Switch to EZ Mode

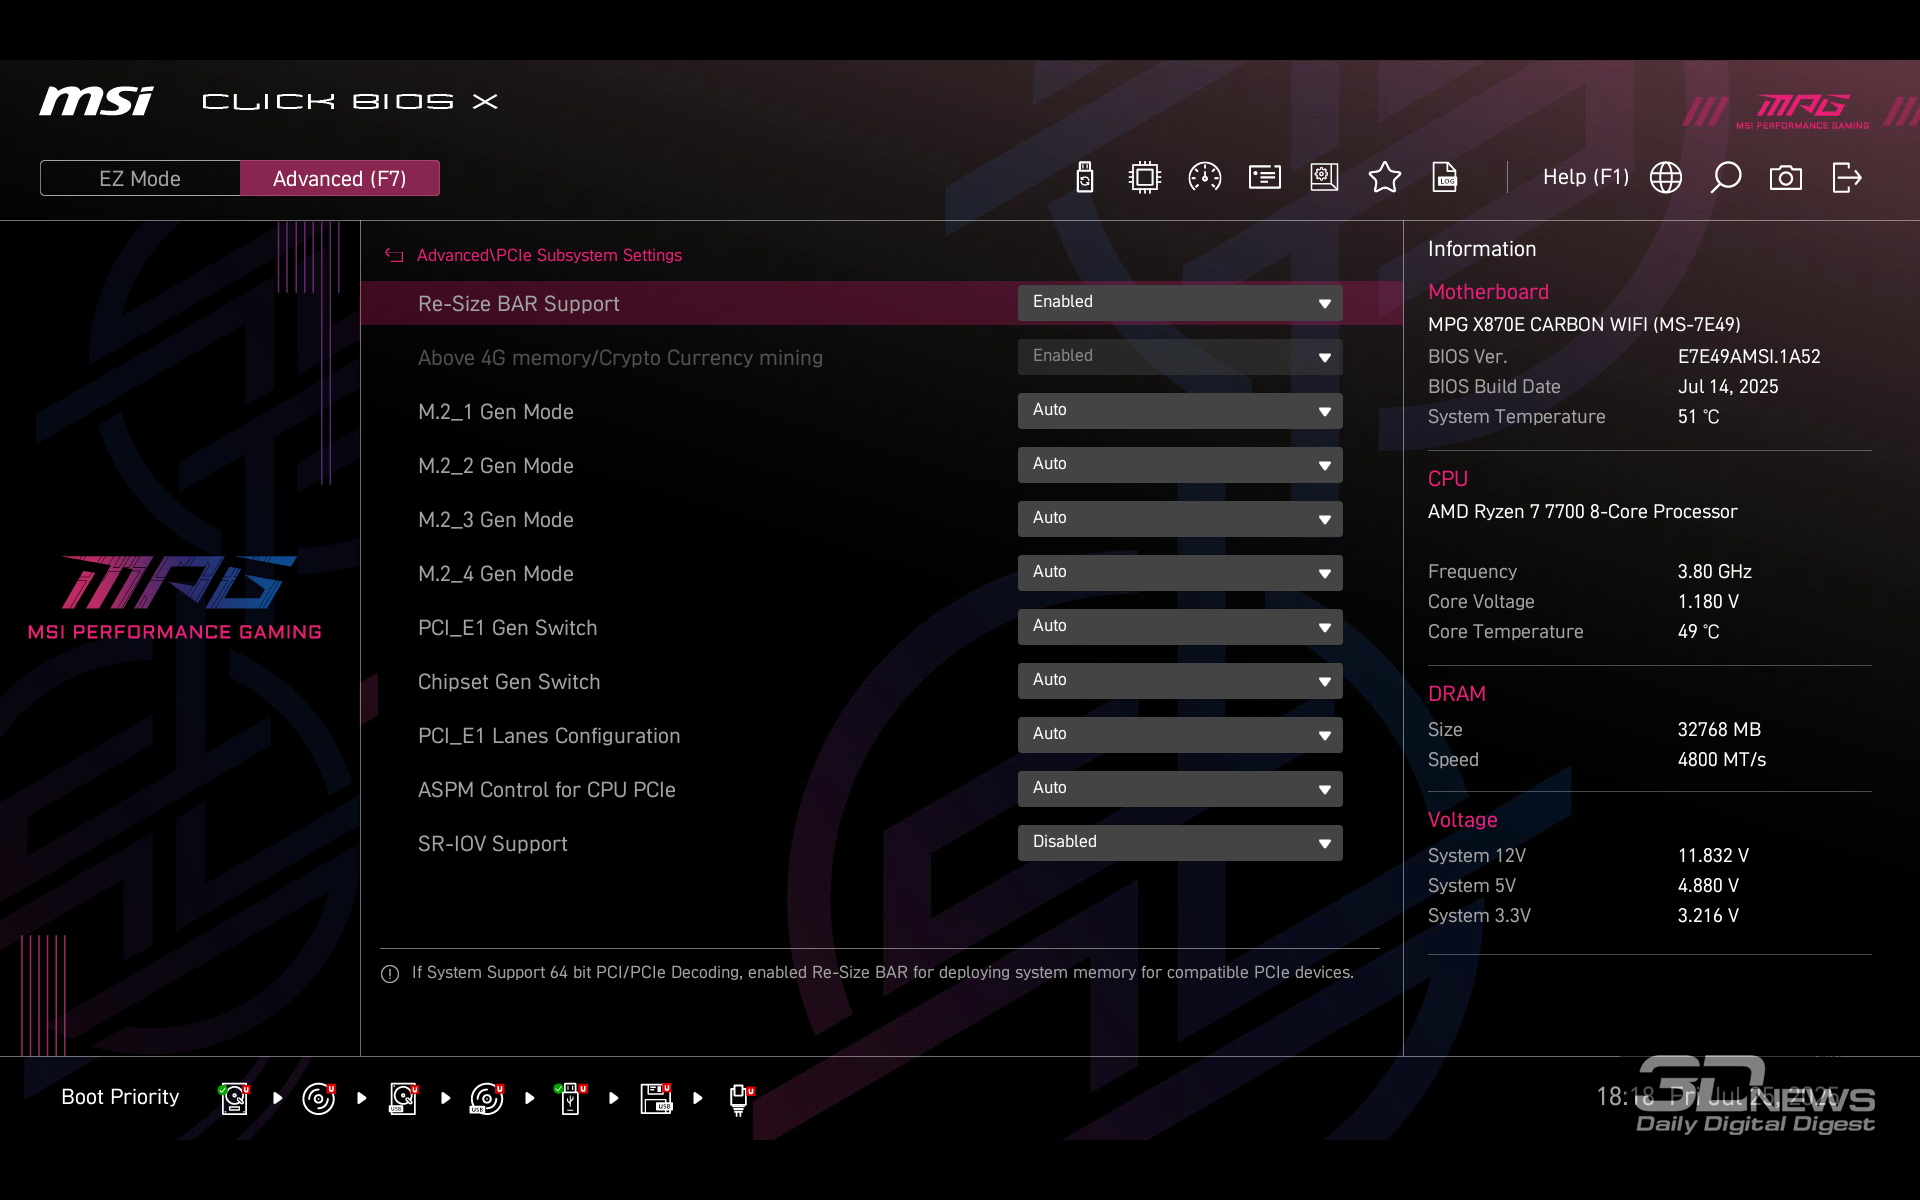point(140,178)
